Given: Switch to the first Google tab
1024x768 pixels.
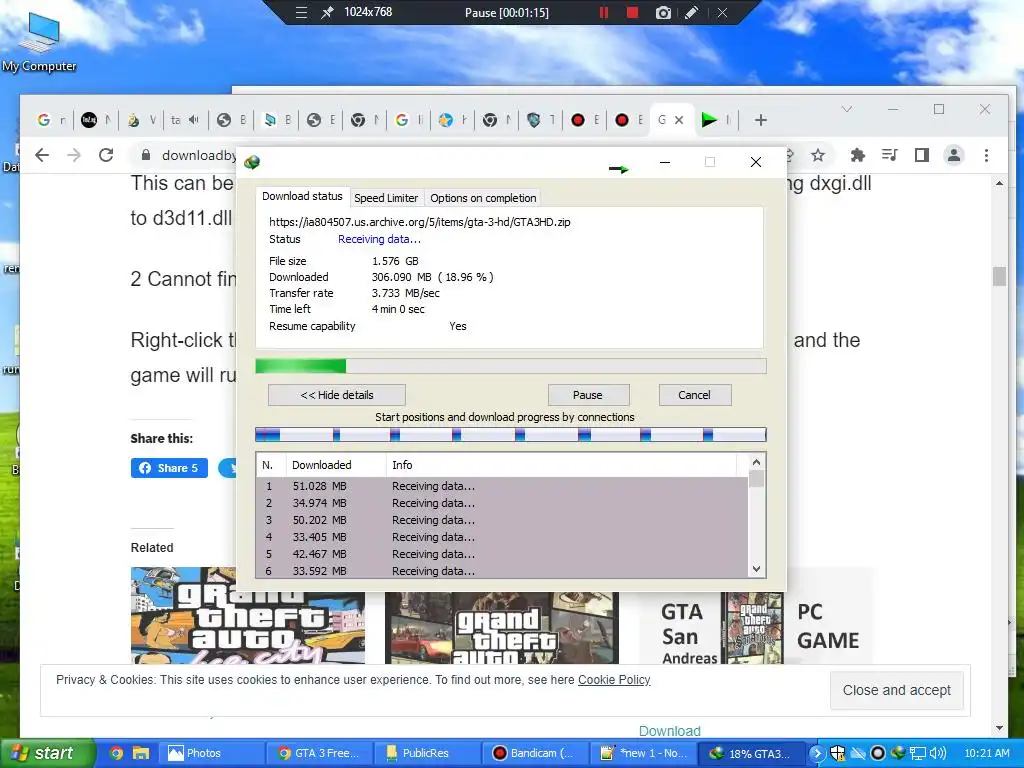Looking at the screenshot, I should 52,120.
